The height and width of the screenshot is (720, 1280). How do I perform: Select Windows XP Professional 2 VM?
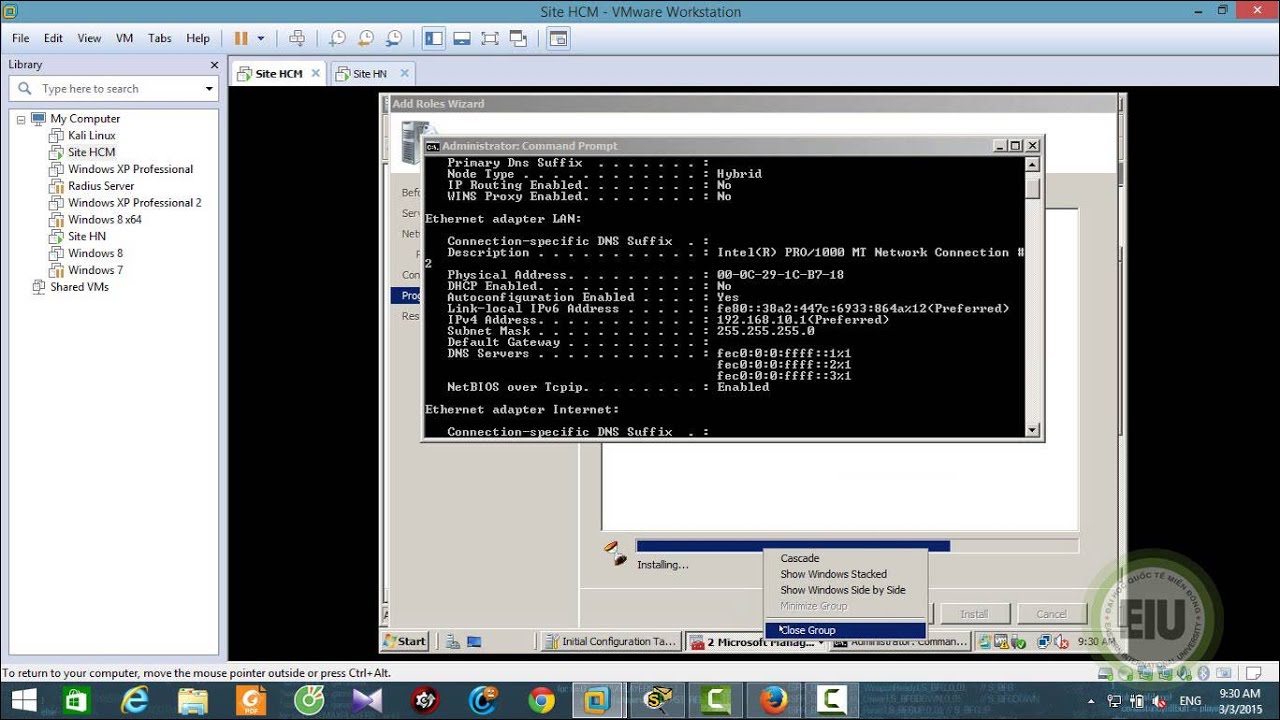point(134,203)
